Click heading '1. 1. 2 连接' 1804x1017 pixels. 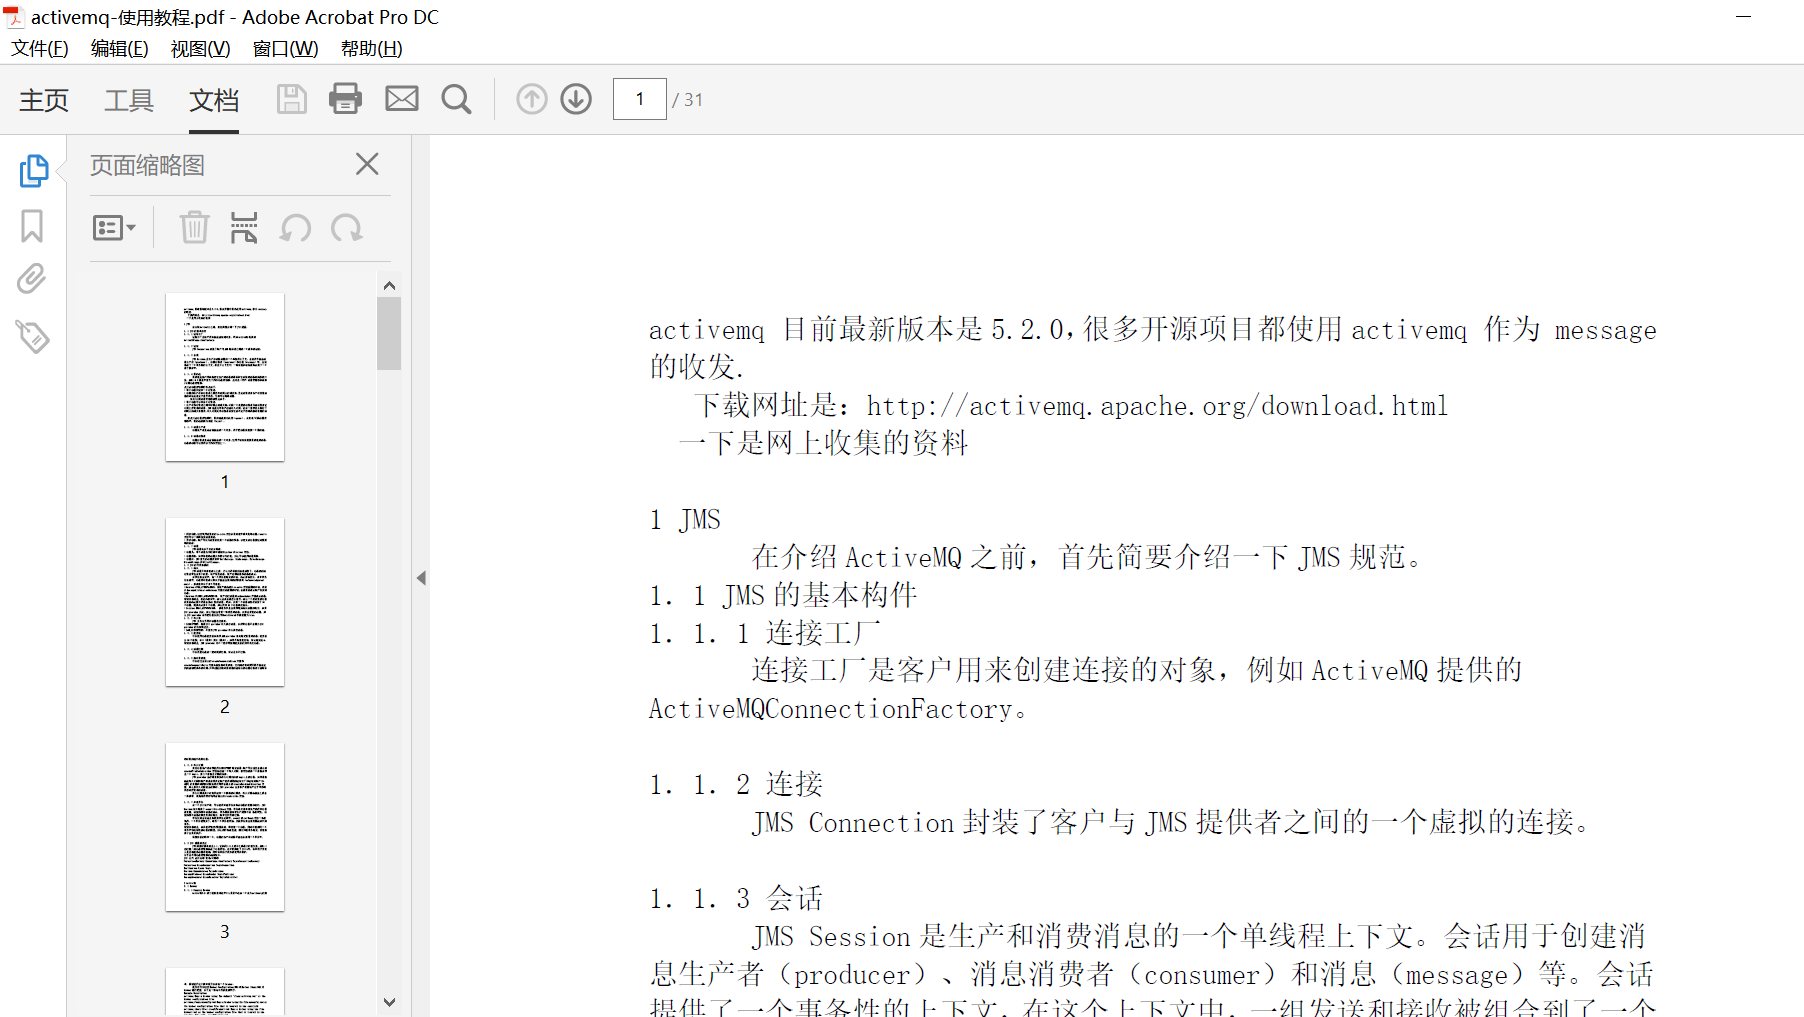click(x=736, y=784)
